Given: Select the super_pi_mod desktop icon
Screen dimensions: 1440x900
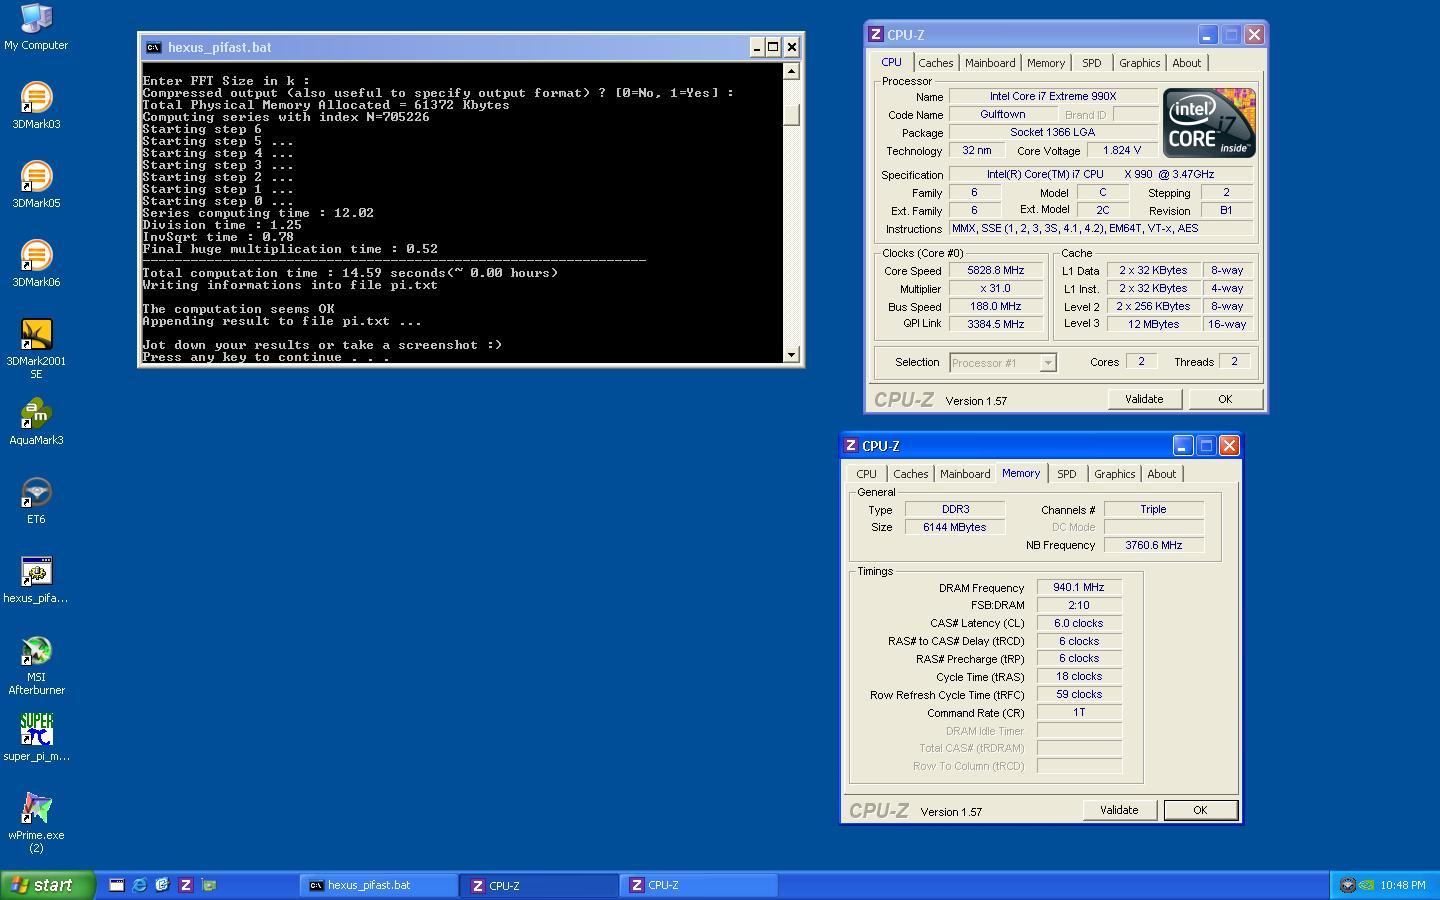Looking at the screenshot, I should point(36,738).
